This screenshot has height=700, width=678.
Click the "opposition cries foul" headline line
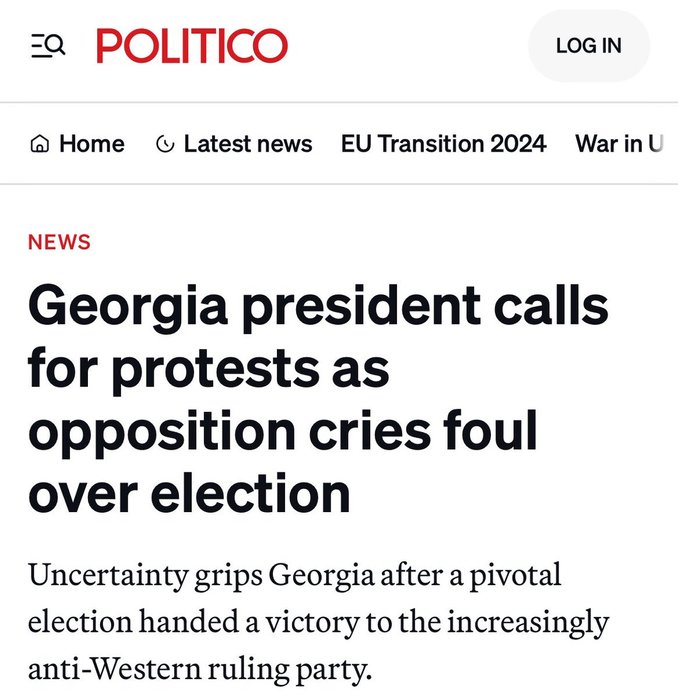coord(283,431)
